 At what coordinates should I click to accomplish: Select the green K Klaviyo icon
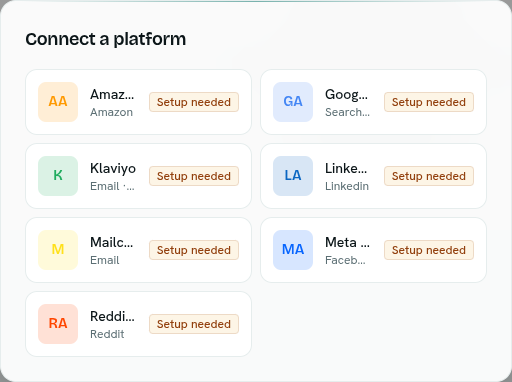pos(58,176)
